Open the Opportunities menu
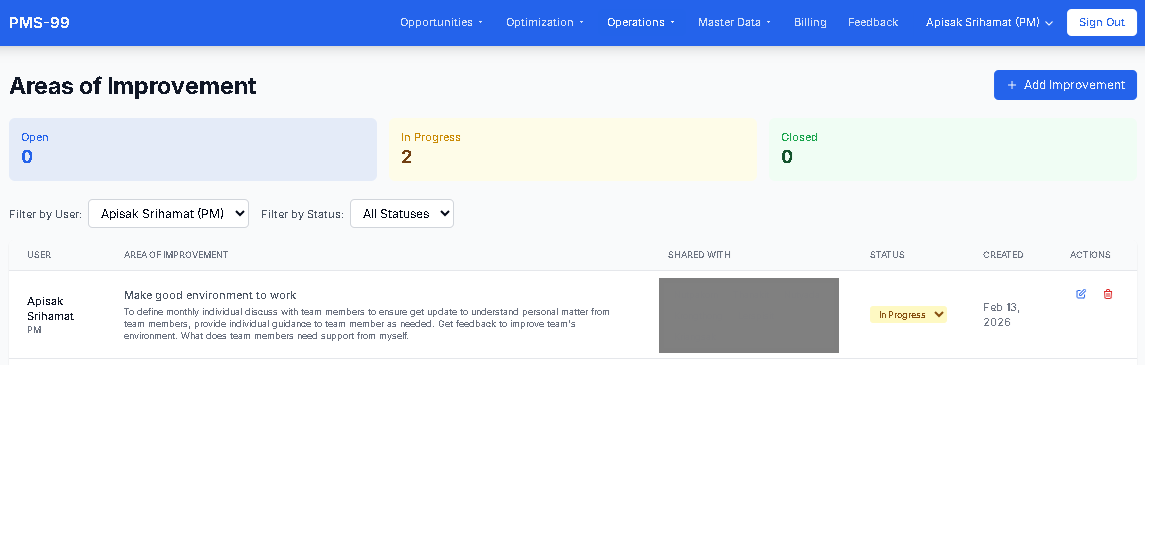Screen dimensions: 1159x542 441,22
